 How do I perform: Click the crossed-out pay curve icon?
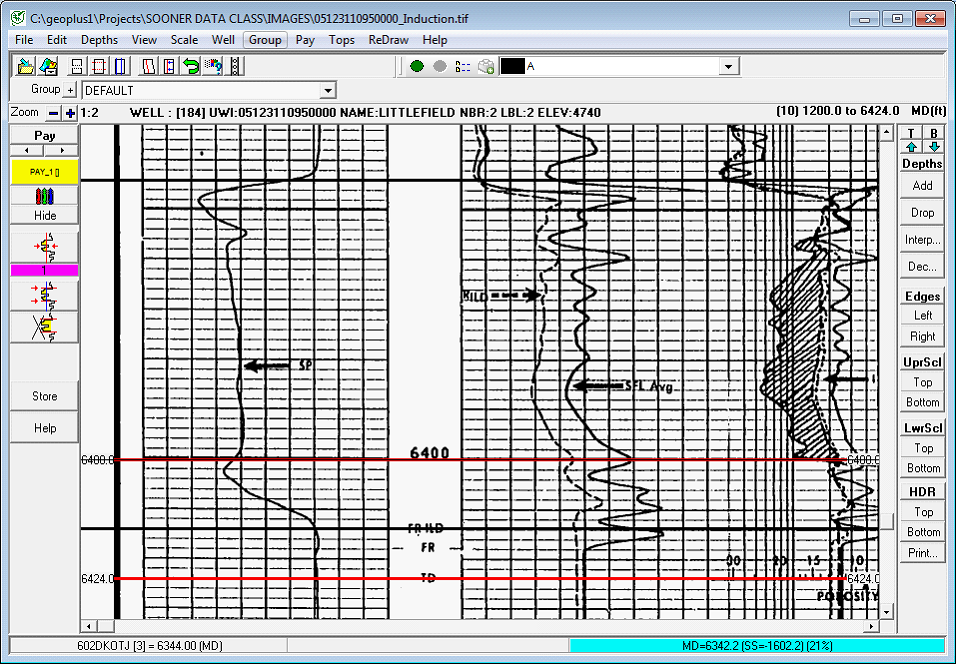click(x=45, y=327)
